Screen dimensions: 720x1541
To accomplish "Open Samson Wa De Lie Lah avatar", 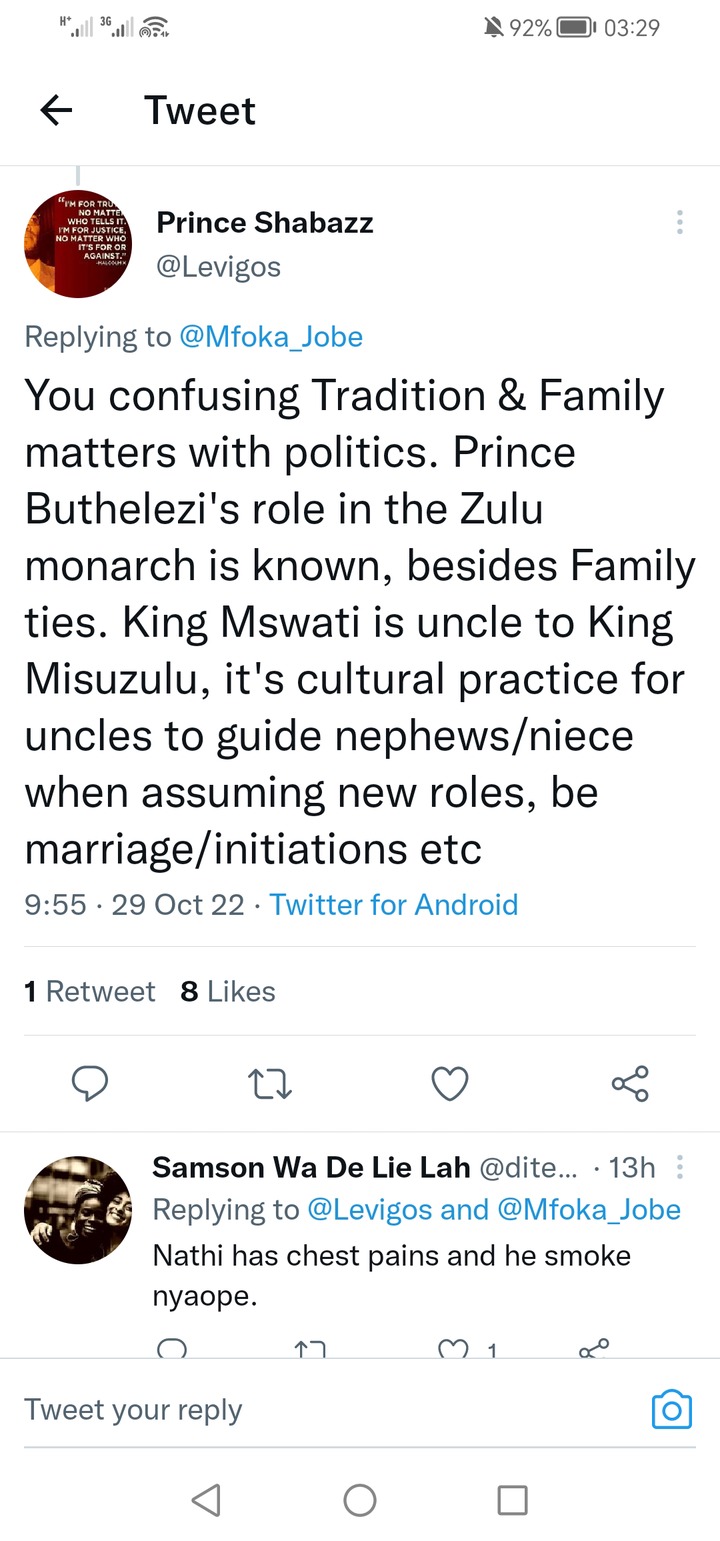I will tap(78, 1210).
